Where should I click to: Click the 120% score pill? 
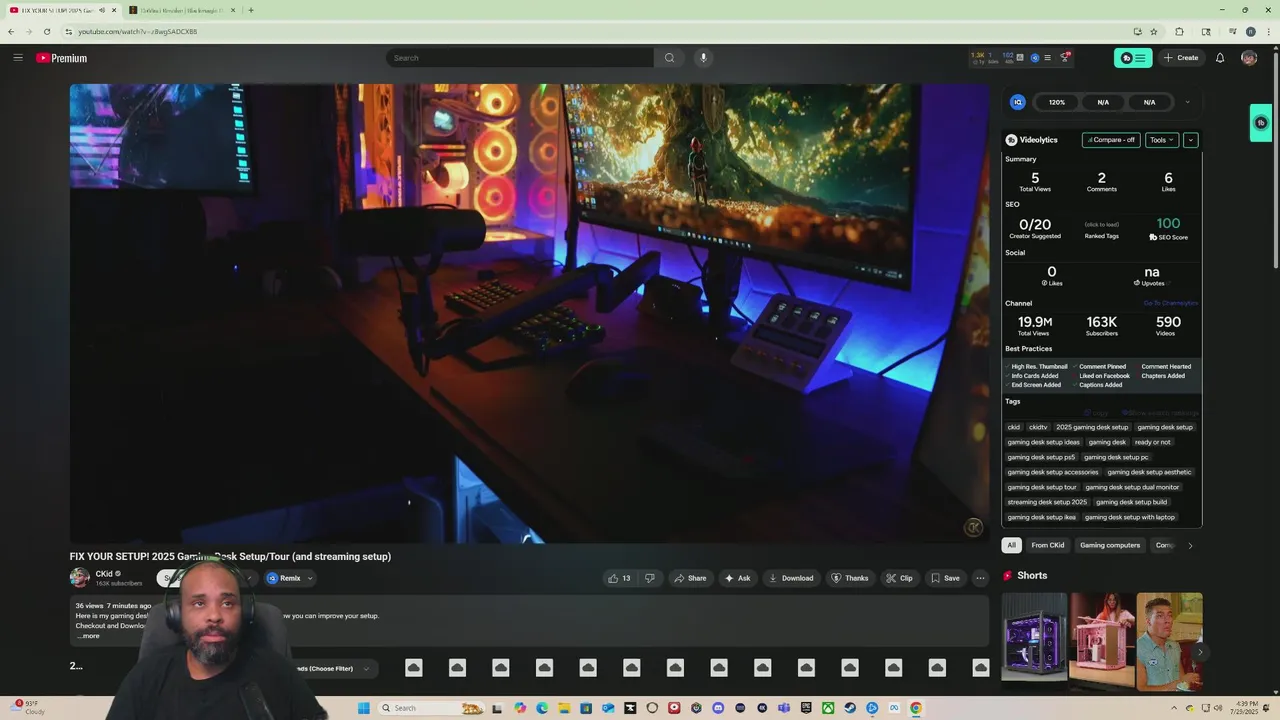tap(1057, 102)
